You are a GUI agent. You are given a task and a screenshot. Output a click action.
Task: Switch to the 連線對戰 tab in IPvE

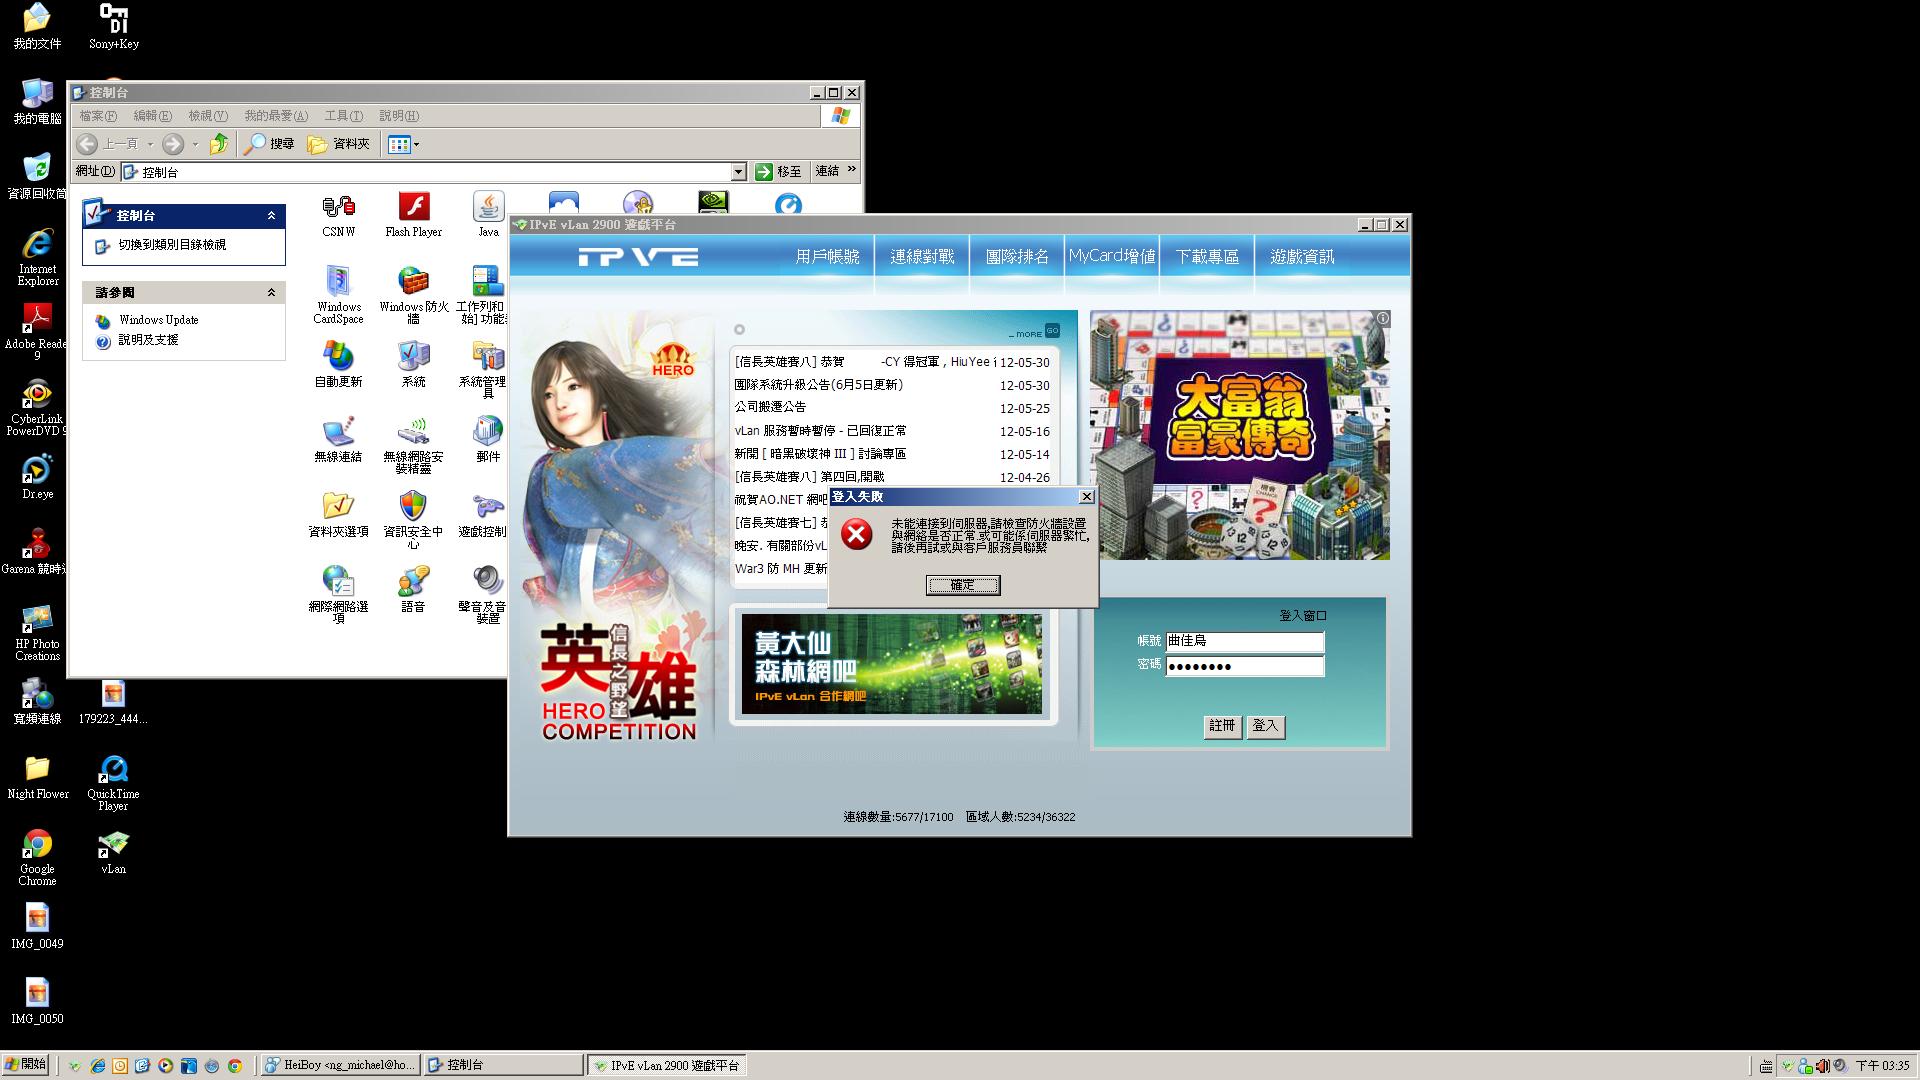(922, 257)
